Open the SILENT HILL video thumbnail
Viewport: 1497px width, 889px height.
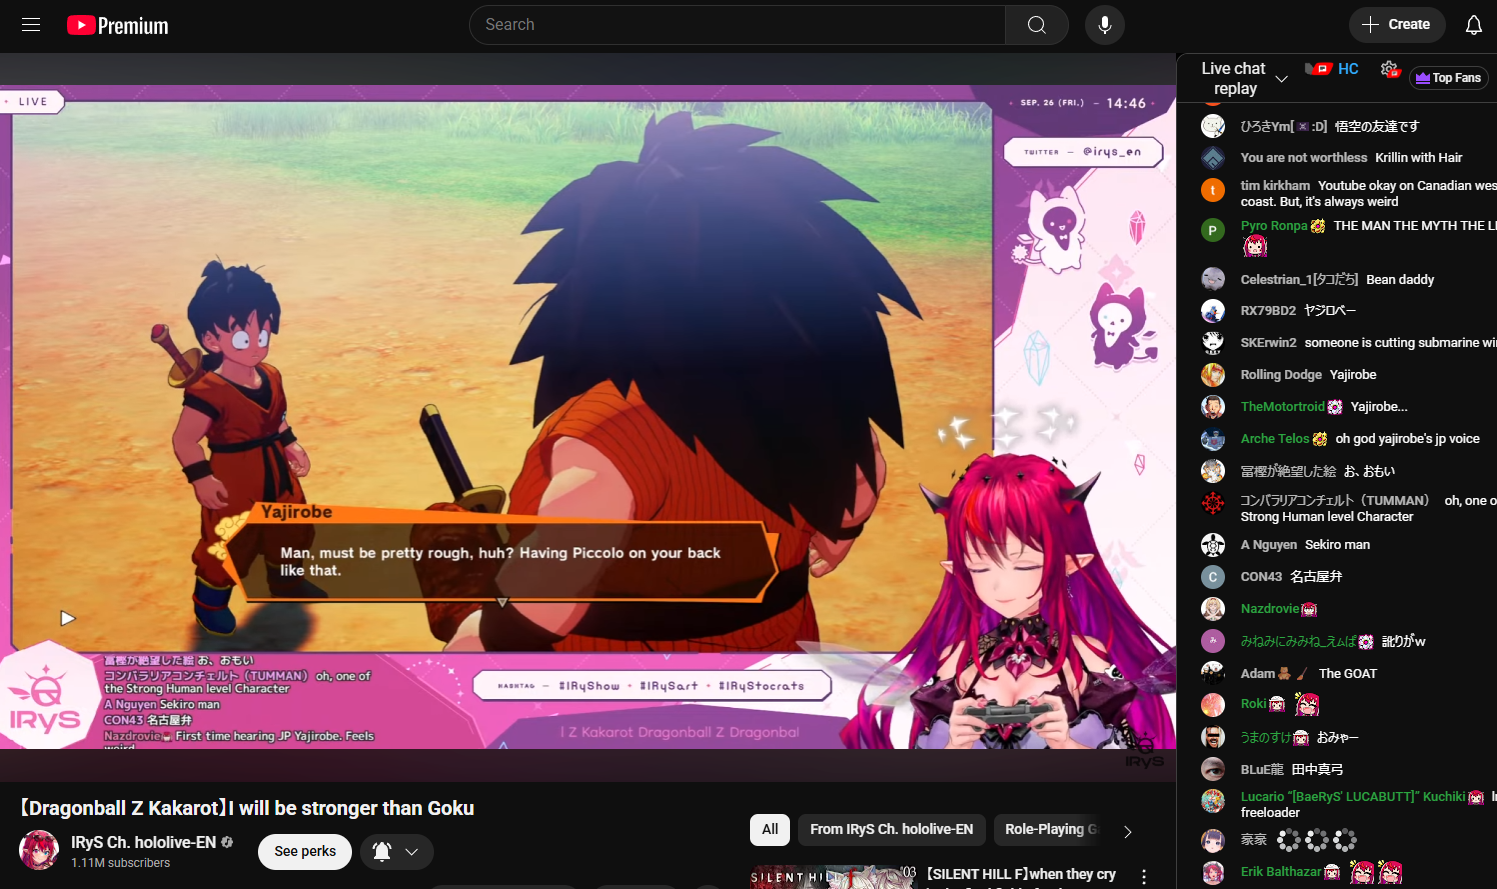833,877
